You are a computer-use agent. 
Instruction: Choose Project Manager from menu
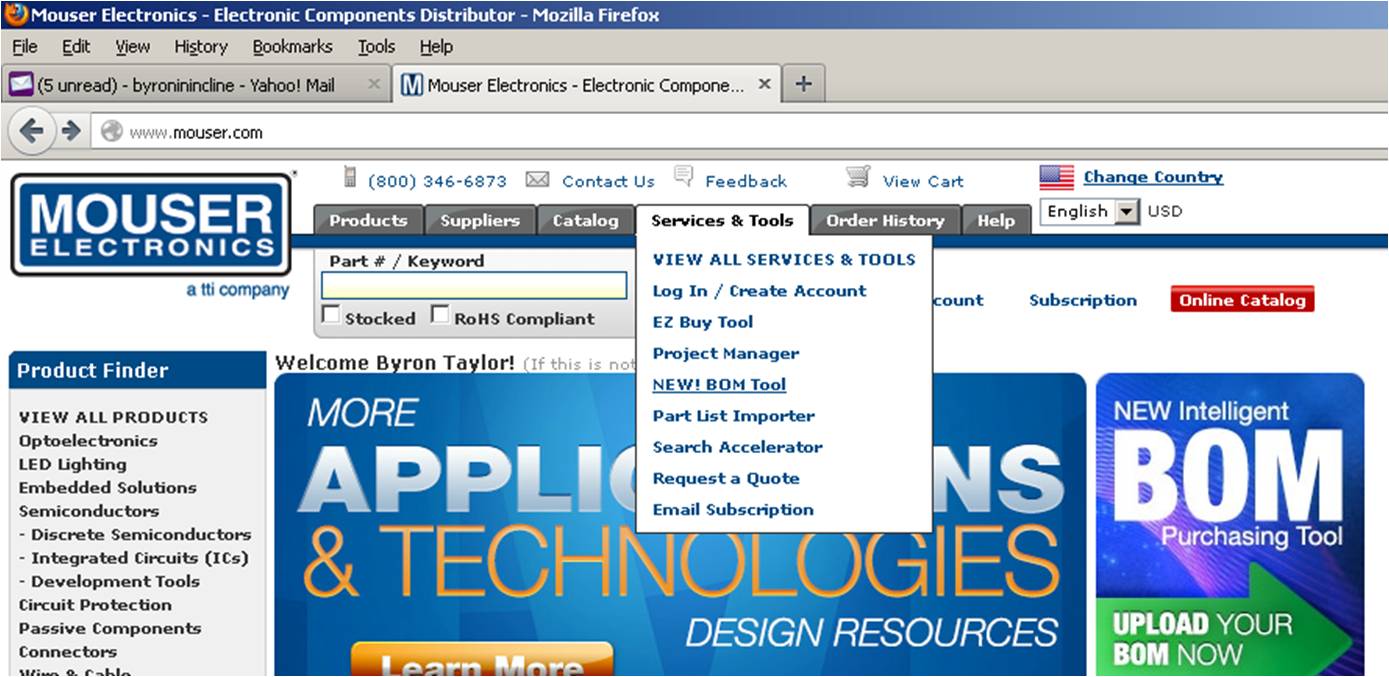[x=726, y=353]
